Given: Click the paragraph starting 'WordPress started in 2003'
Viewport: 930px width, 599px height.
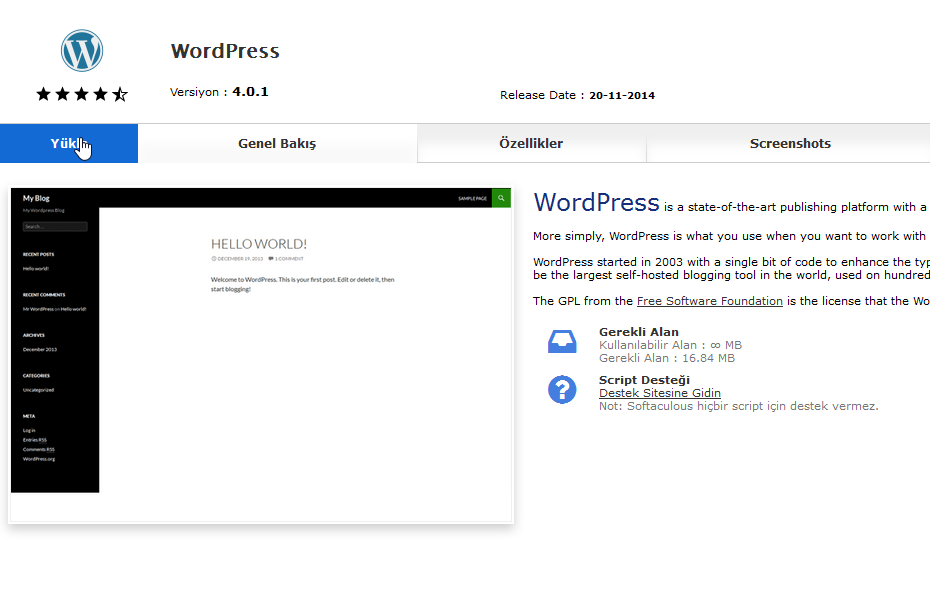Looking at the screenshot, I should click(x=731, y=269).
